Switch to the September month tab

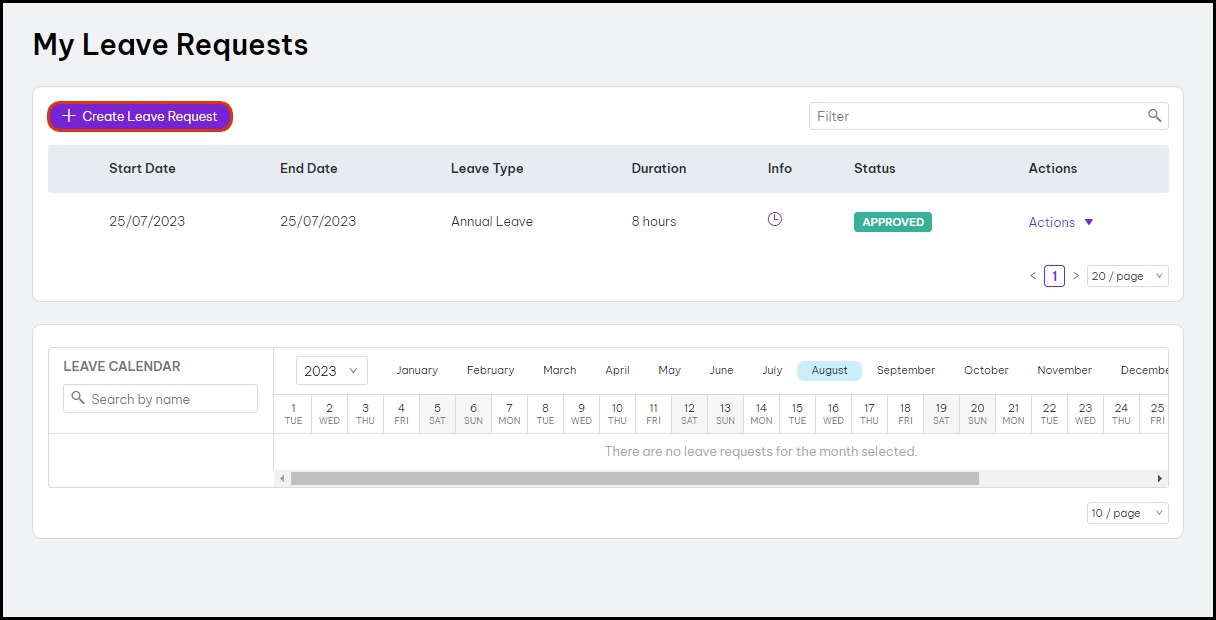(x=905, y=370)
